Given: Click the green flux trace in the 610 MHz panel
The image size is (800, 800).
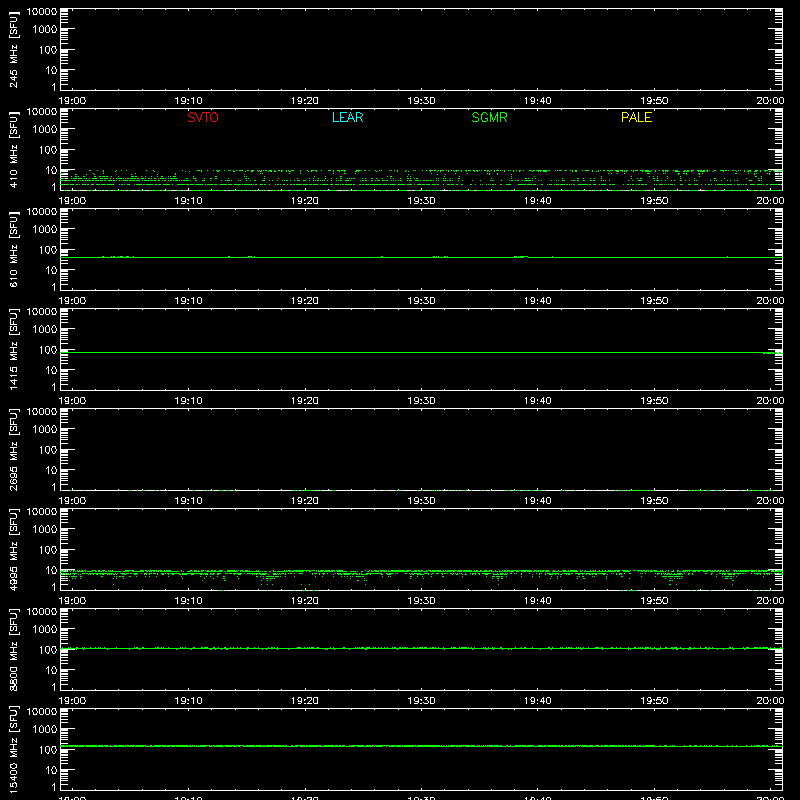Looking at the screenshot, I should click(421, 257).
